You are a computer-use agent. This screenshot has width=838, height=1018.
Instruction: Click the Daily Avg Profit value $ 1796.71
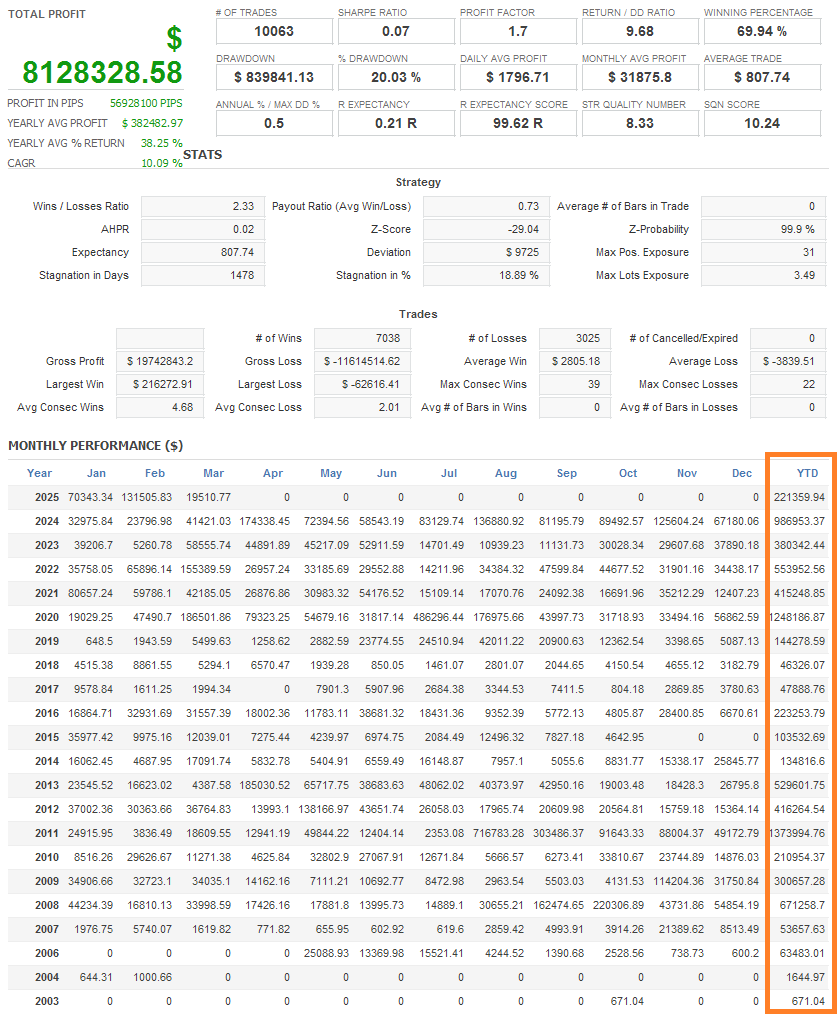(518, 77)
